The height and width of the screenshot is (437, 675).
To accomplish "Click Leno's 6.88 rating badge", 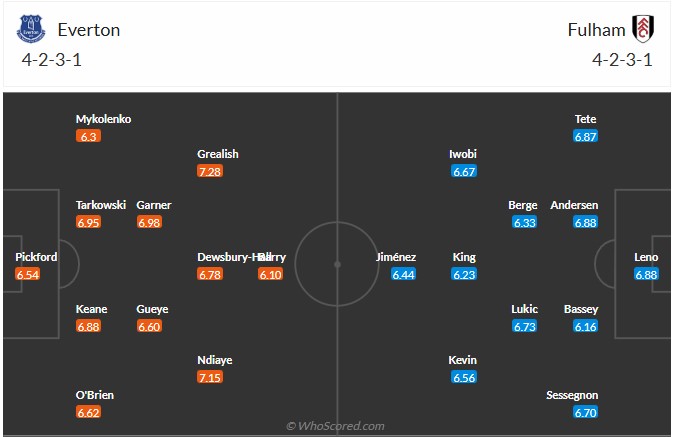I will 646,274.
